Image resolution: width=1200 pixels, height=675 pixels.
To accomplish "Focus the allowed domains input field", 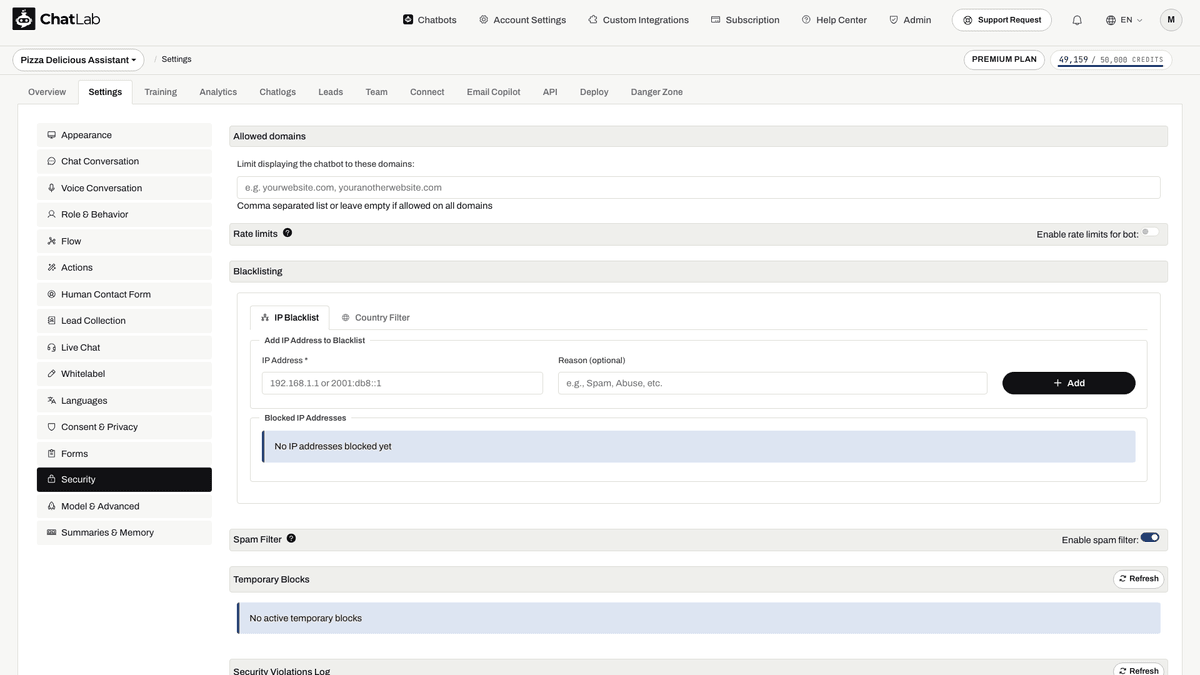I will (x=699, y=187).
